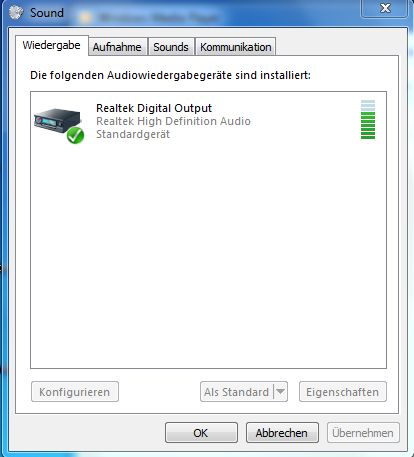Viewport: 414px width, 457px height.
Task: Click the Sound speaker icon in title bar
Action: (x=16, y=13)
